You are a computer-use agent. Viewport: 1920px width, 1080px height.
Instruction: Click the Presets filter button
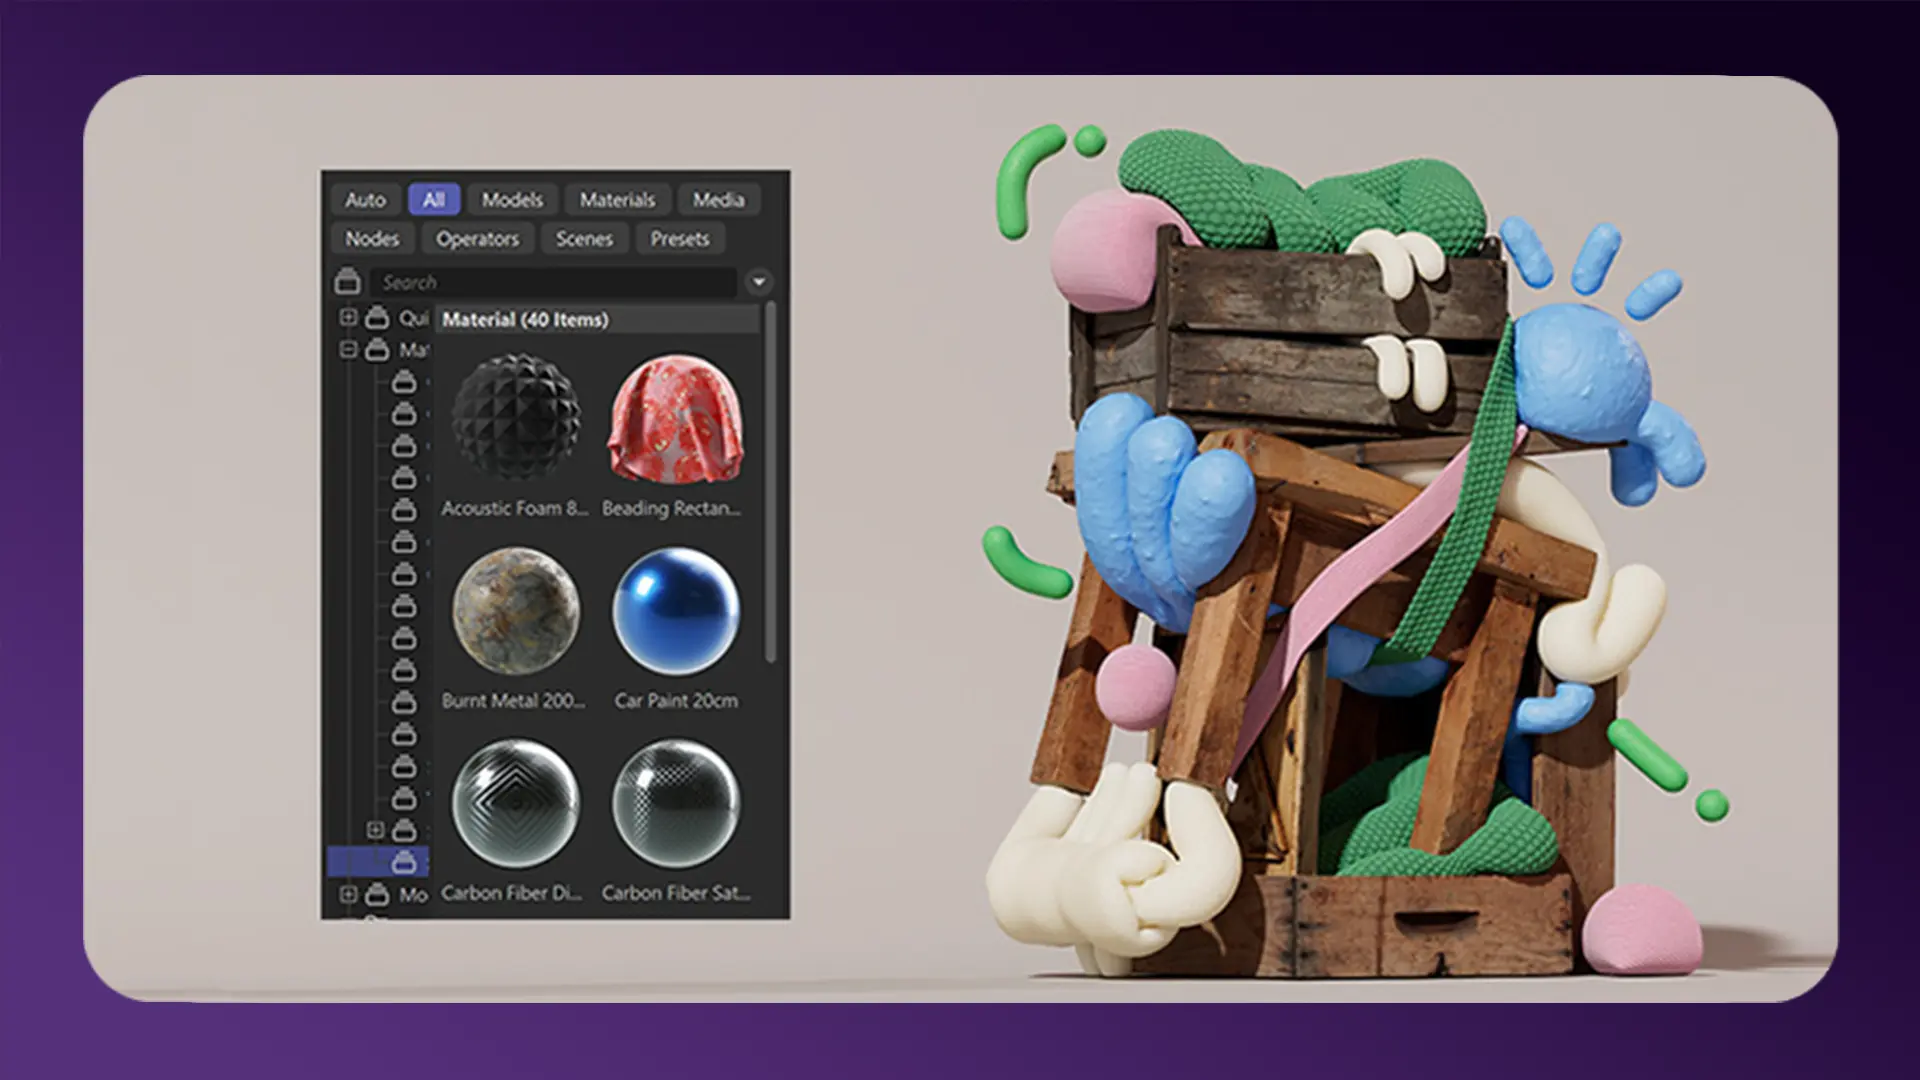click(679, 239)
